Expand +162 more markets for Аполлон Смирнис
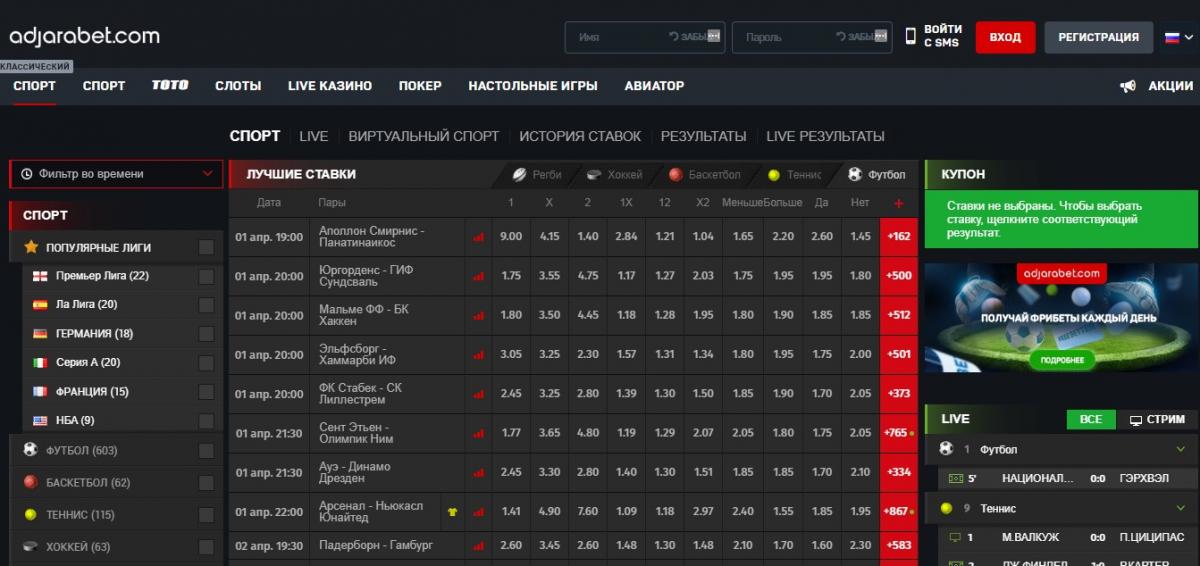Image resolution: width=1200 pixels, height=566 pixels. pos(899,237)
